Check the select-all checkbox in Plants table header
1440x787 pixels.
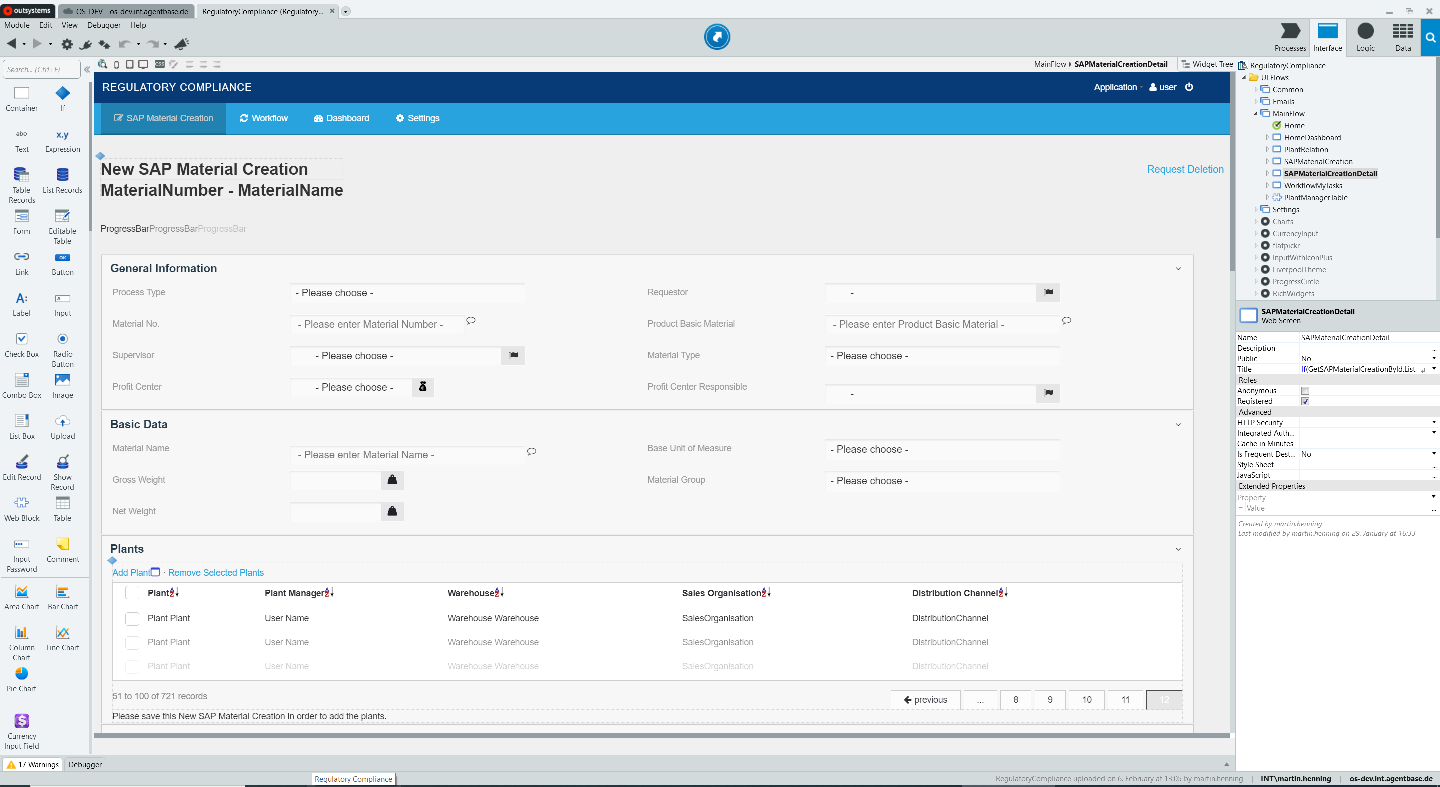coord(131,592)
